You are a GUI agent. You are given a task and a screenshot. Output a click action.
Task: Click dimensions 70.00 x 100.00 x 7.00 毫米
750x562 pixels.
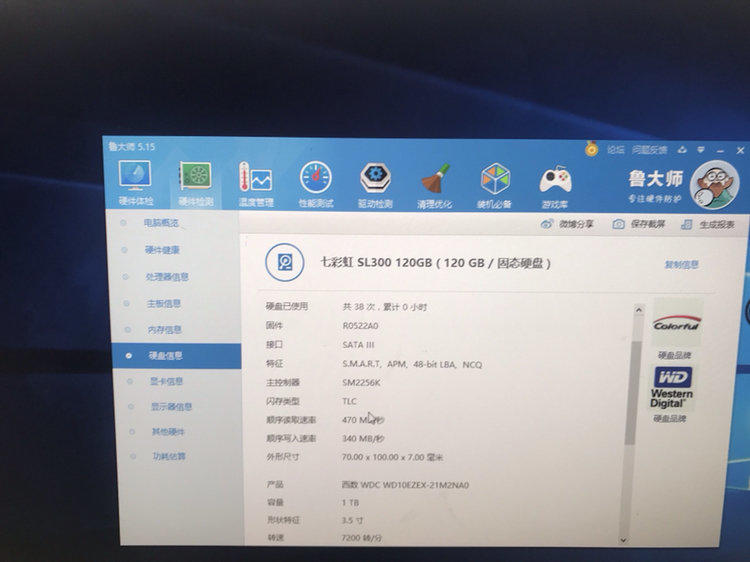pos(392,457)
